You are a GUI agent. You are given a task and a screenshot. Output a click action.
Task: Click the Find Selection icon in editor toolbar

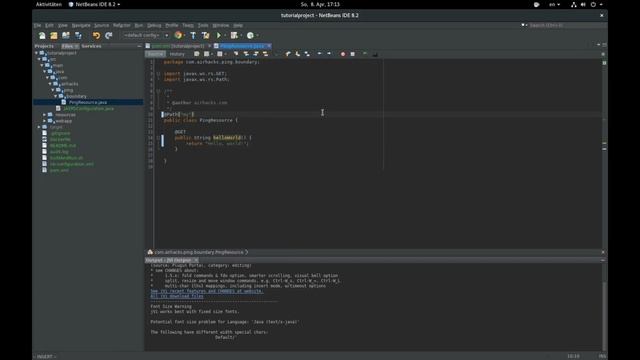(x=236, y=54)
